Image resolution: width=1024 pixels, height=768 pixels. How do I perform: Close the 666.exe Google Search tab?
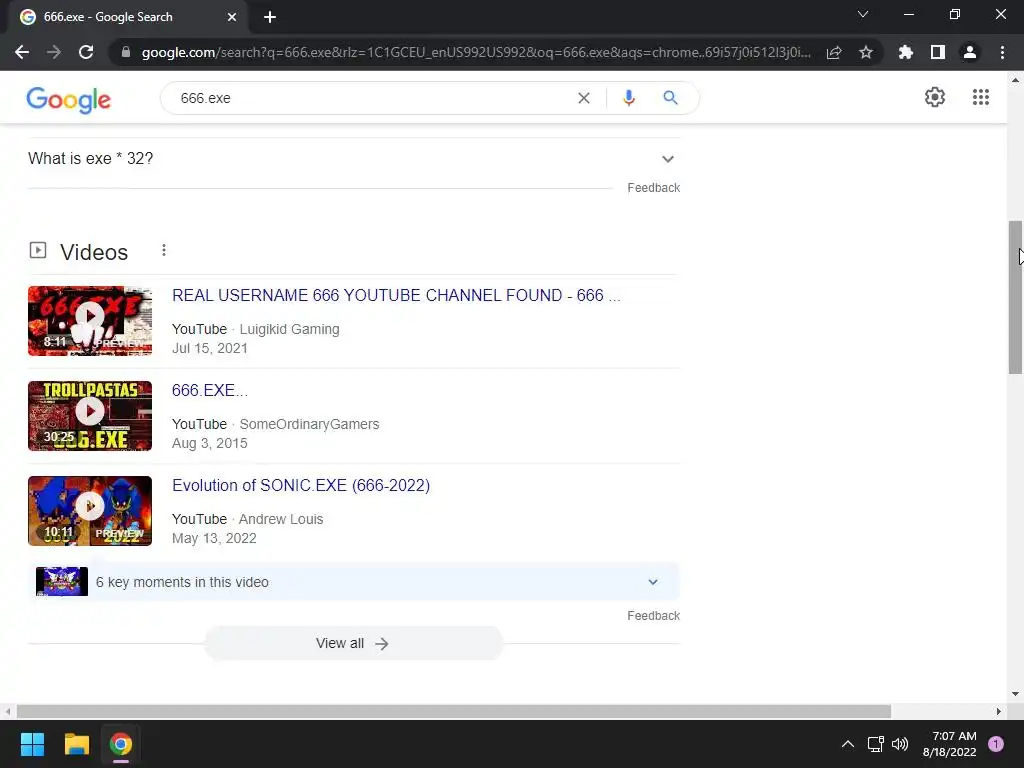pyautogui.click(x=232, y=17)
